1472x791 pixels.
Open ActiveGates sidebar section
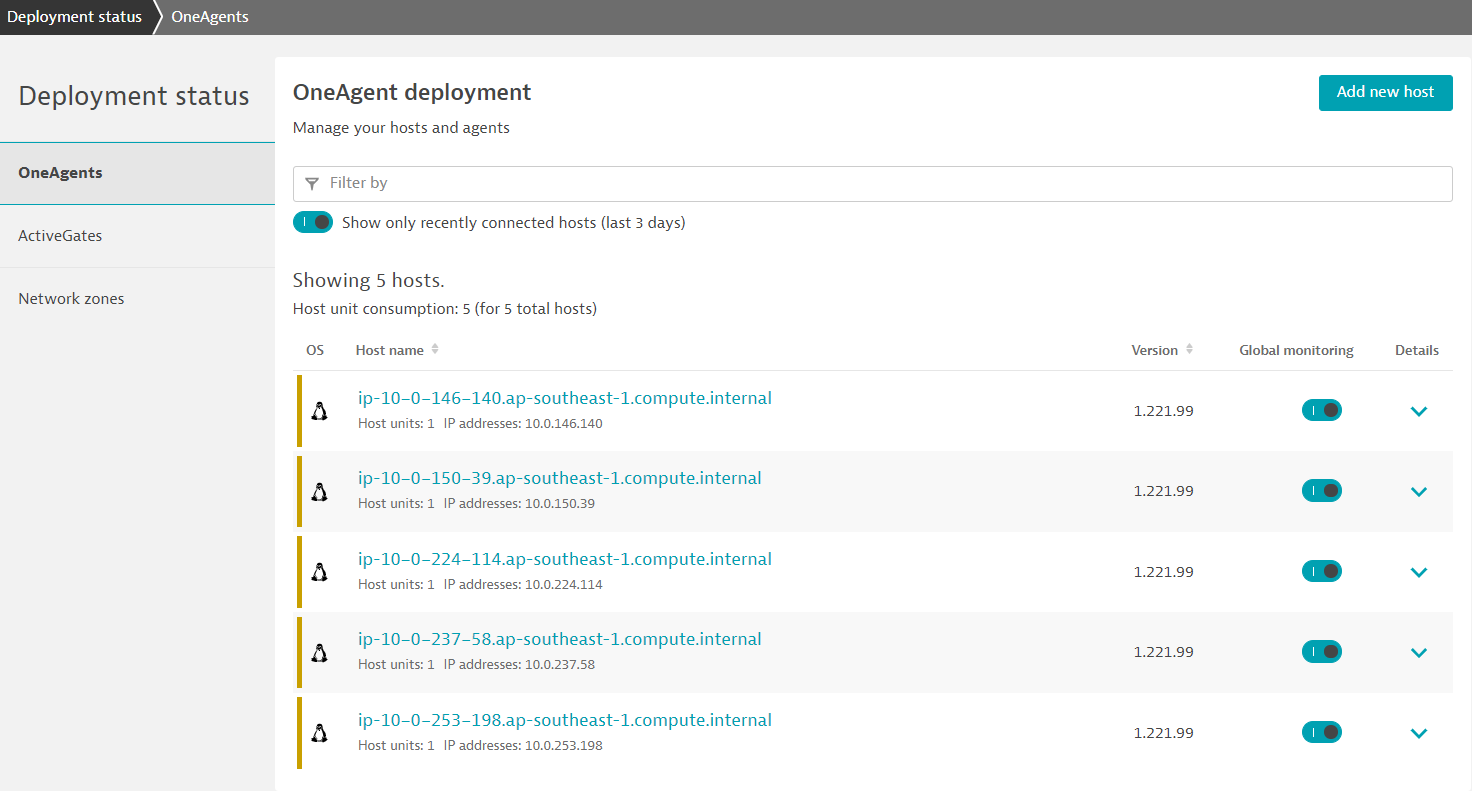pos(137,236)
